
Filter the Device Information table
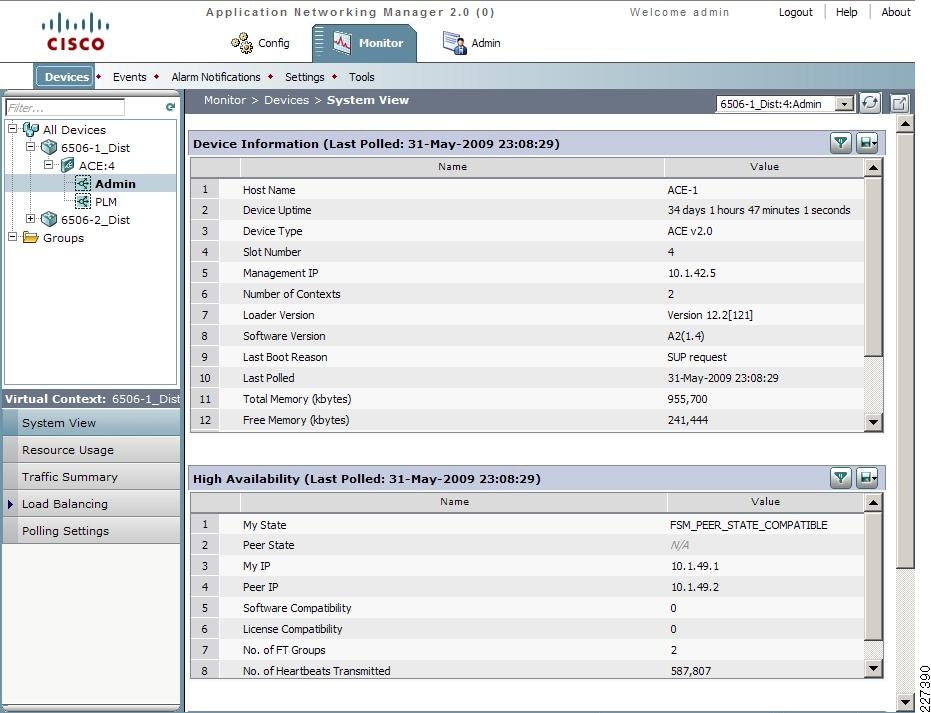pyautogui.click(x=841, y=143)
